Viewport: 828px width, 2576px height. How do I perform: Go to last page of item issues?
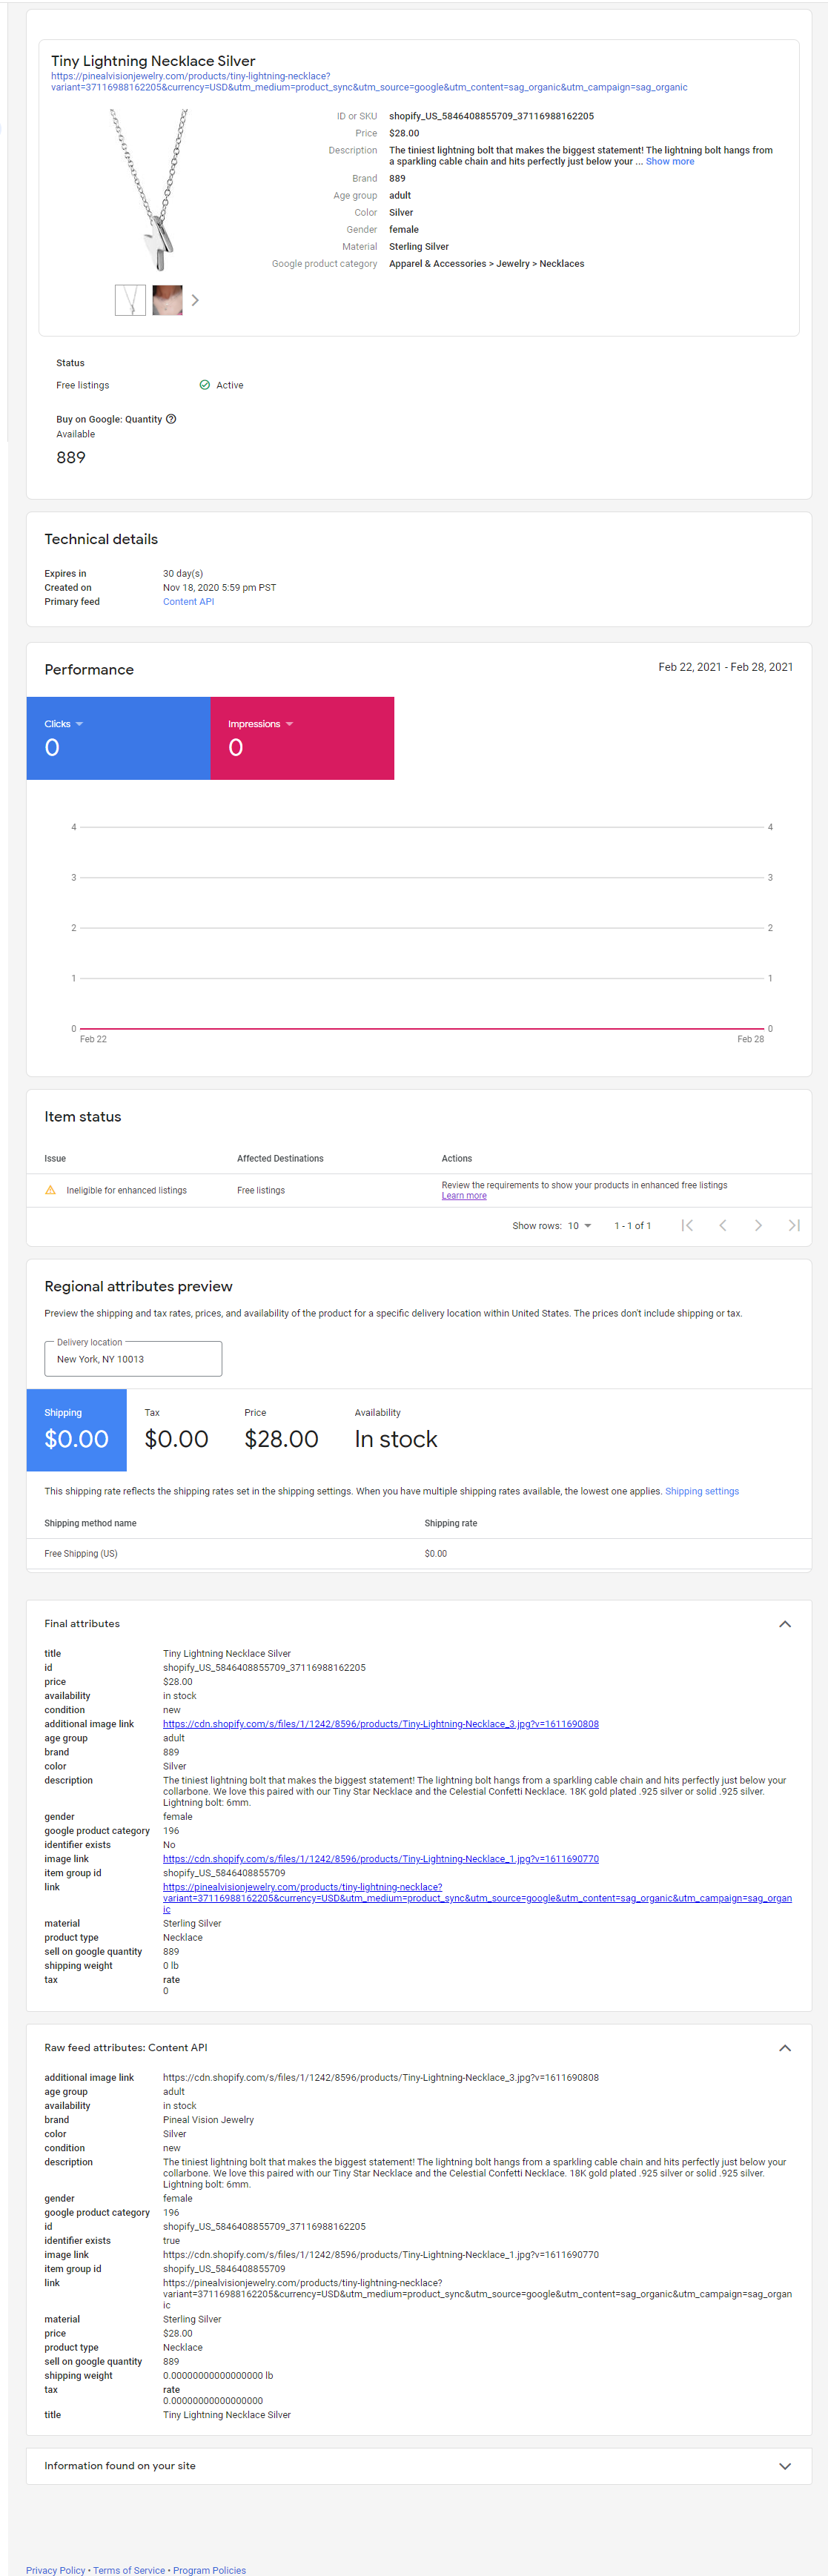coord(794,1225)
